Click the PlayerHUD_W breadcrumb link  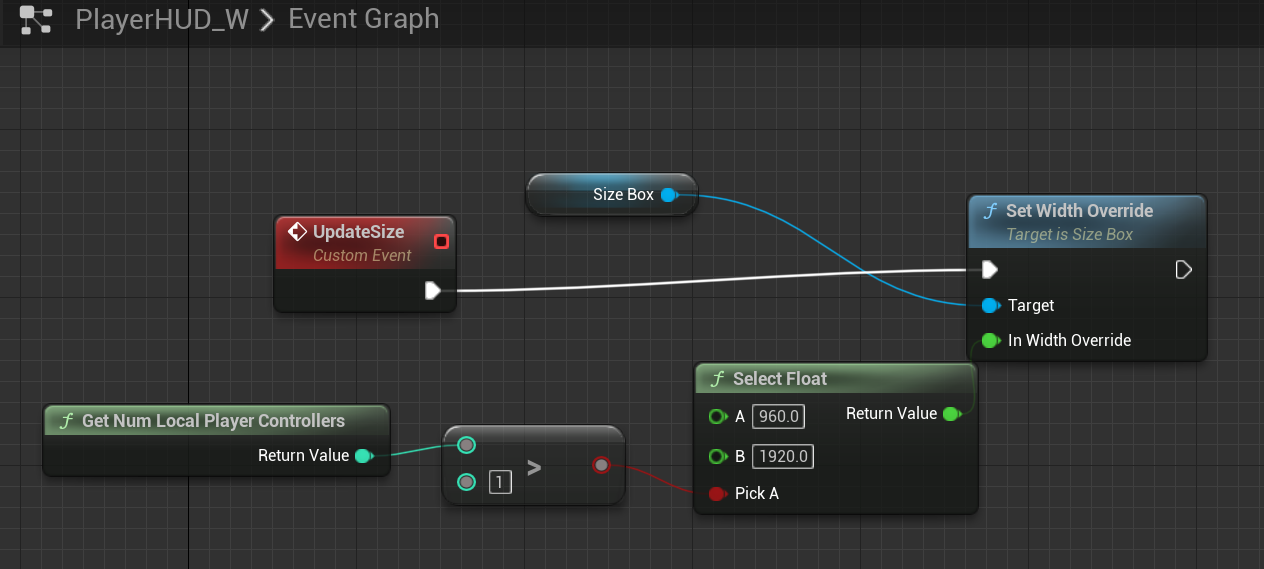(x=162, y=19)
